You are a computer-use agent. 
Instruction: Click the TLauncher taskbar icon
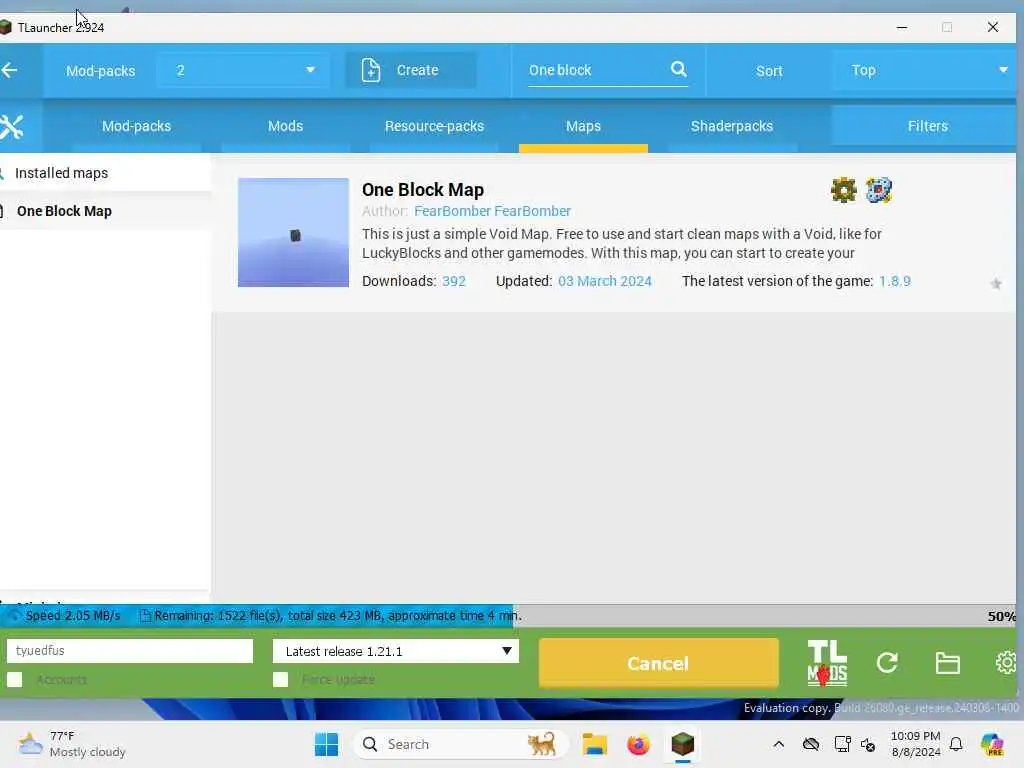pyautogui.click(x=682, y=744)
